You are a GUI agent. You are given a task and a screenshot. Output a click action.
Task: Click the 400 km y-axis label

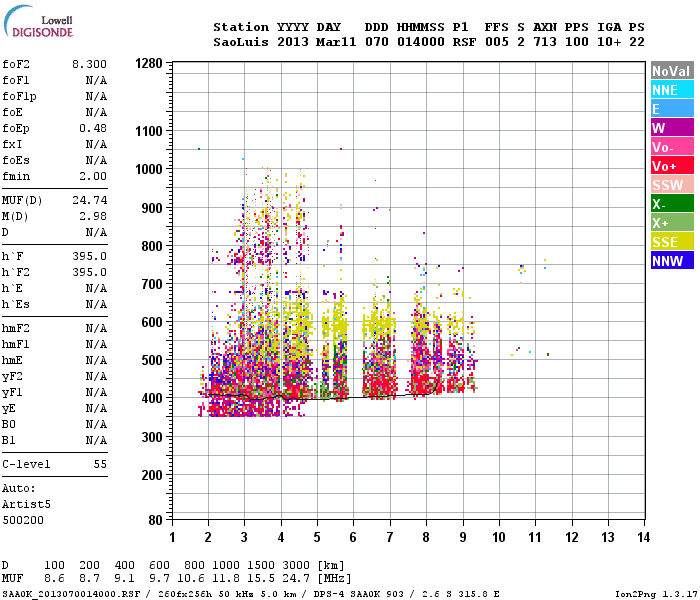[x=152, y=398]
